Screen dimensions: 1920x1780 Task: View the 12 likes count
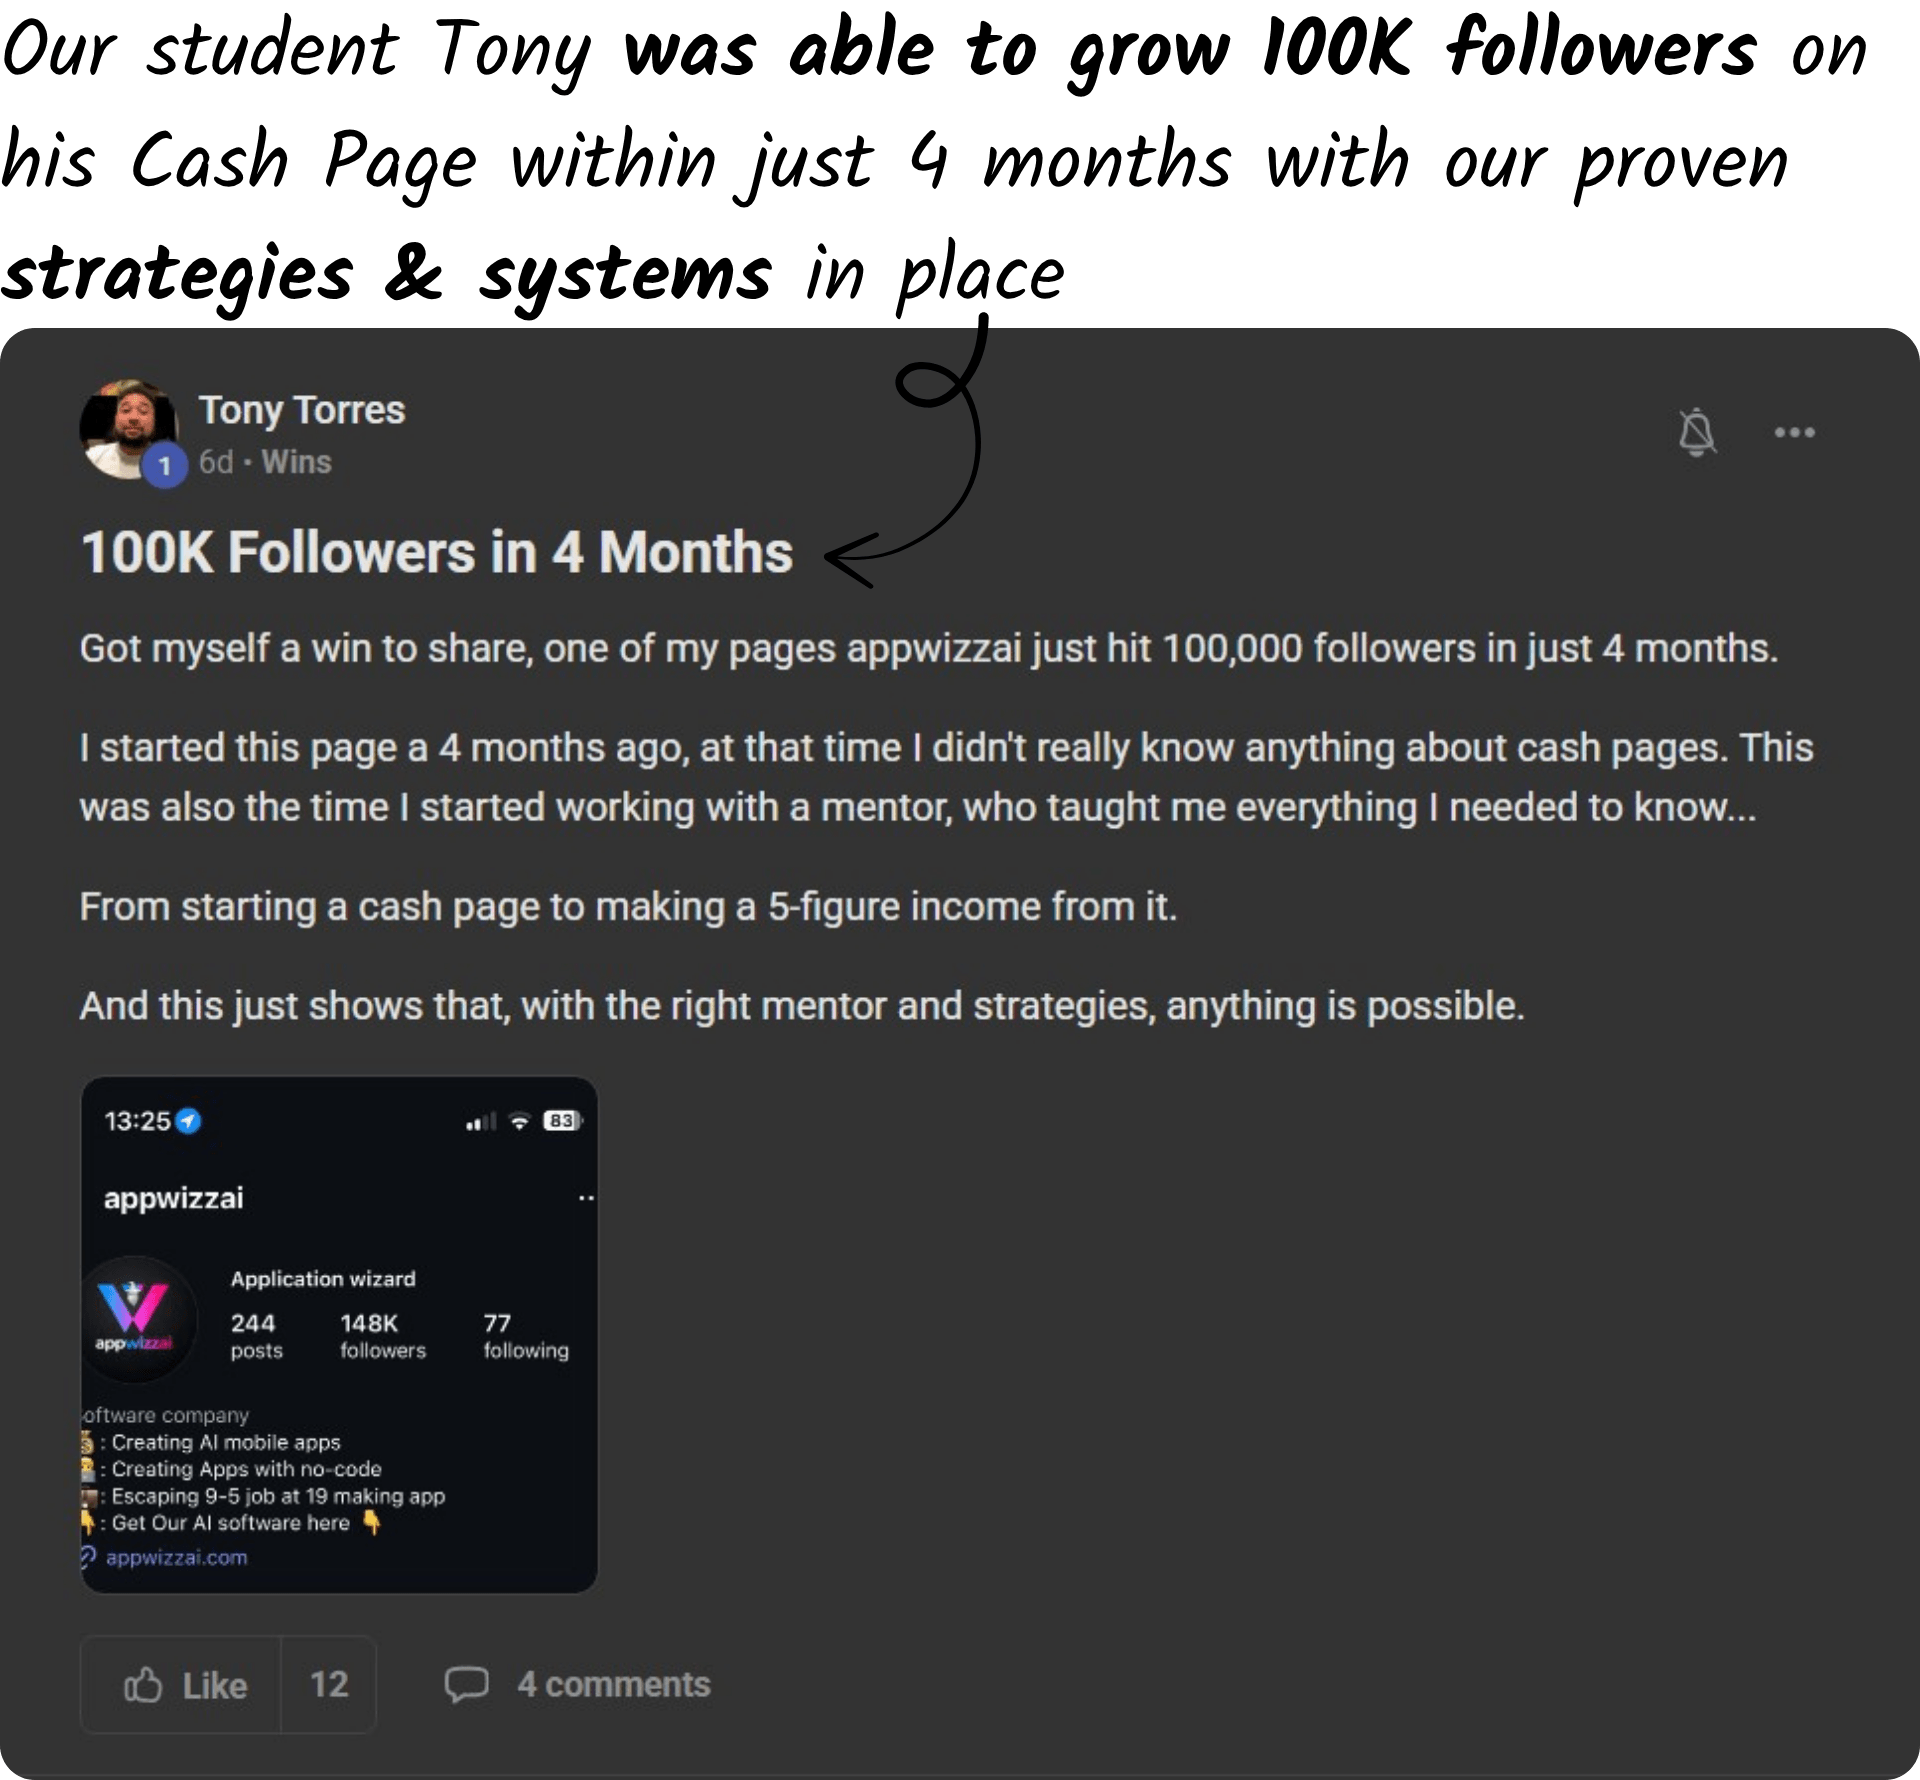(329, 1685)
